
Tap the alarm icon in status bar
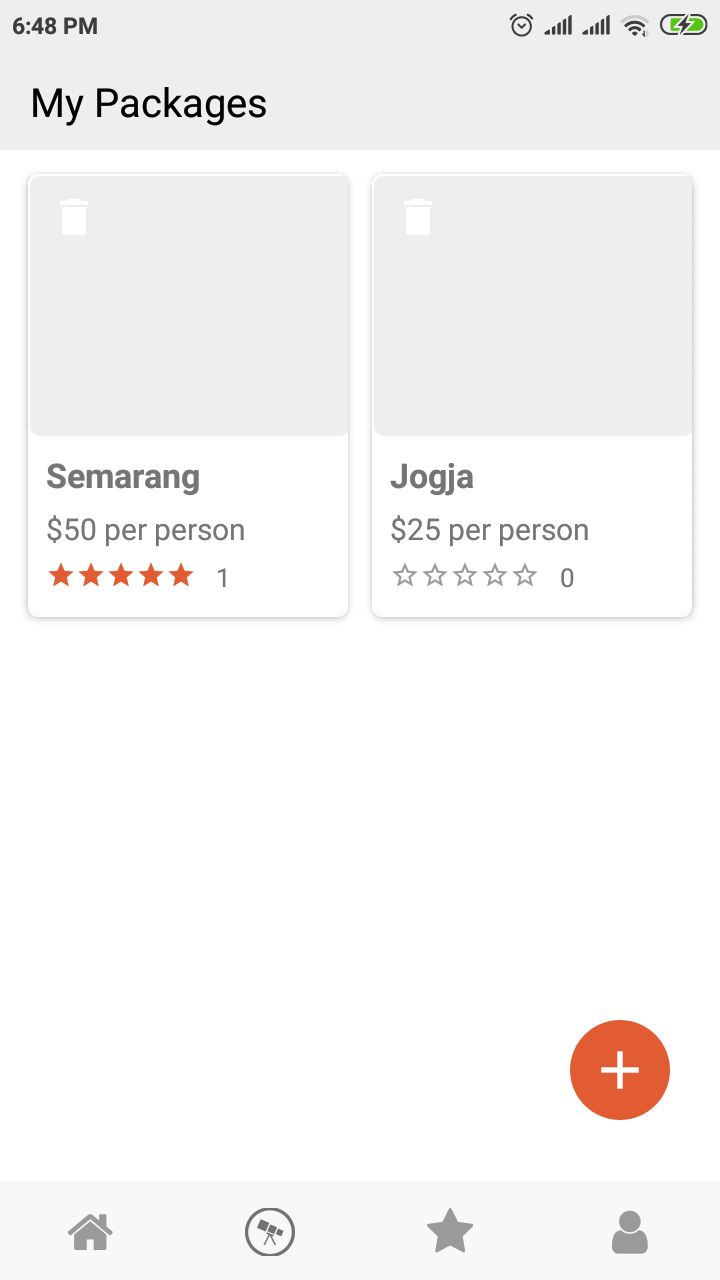(x=522, y=26)
